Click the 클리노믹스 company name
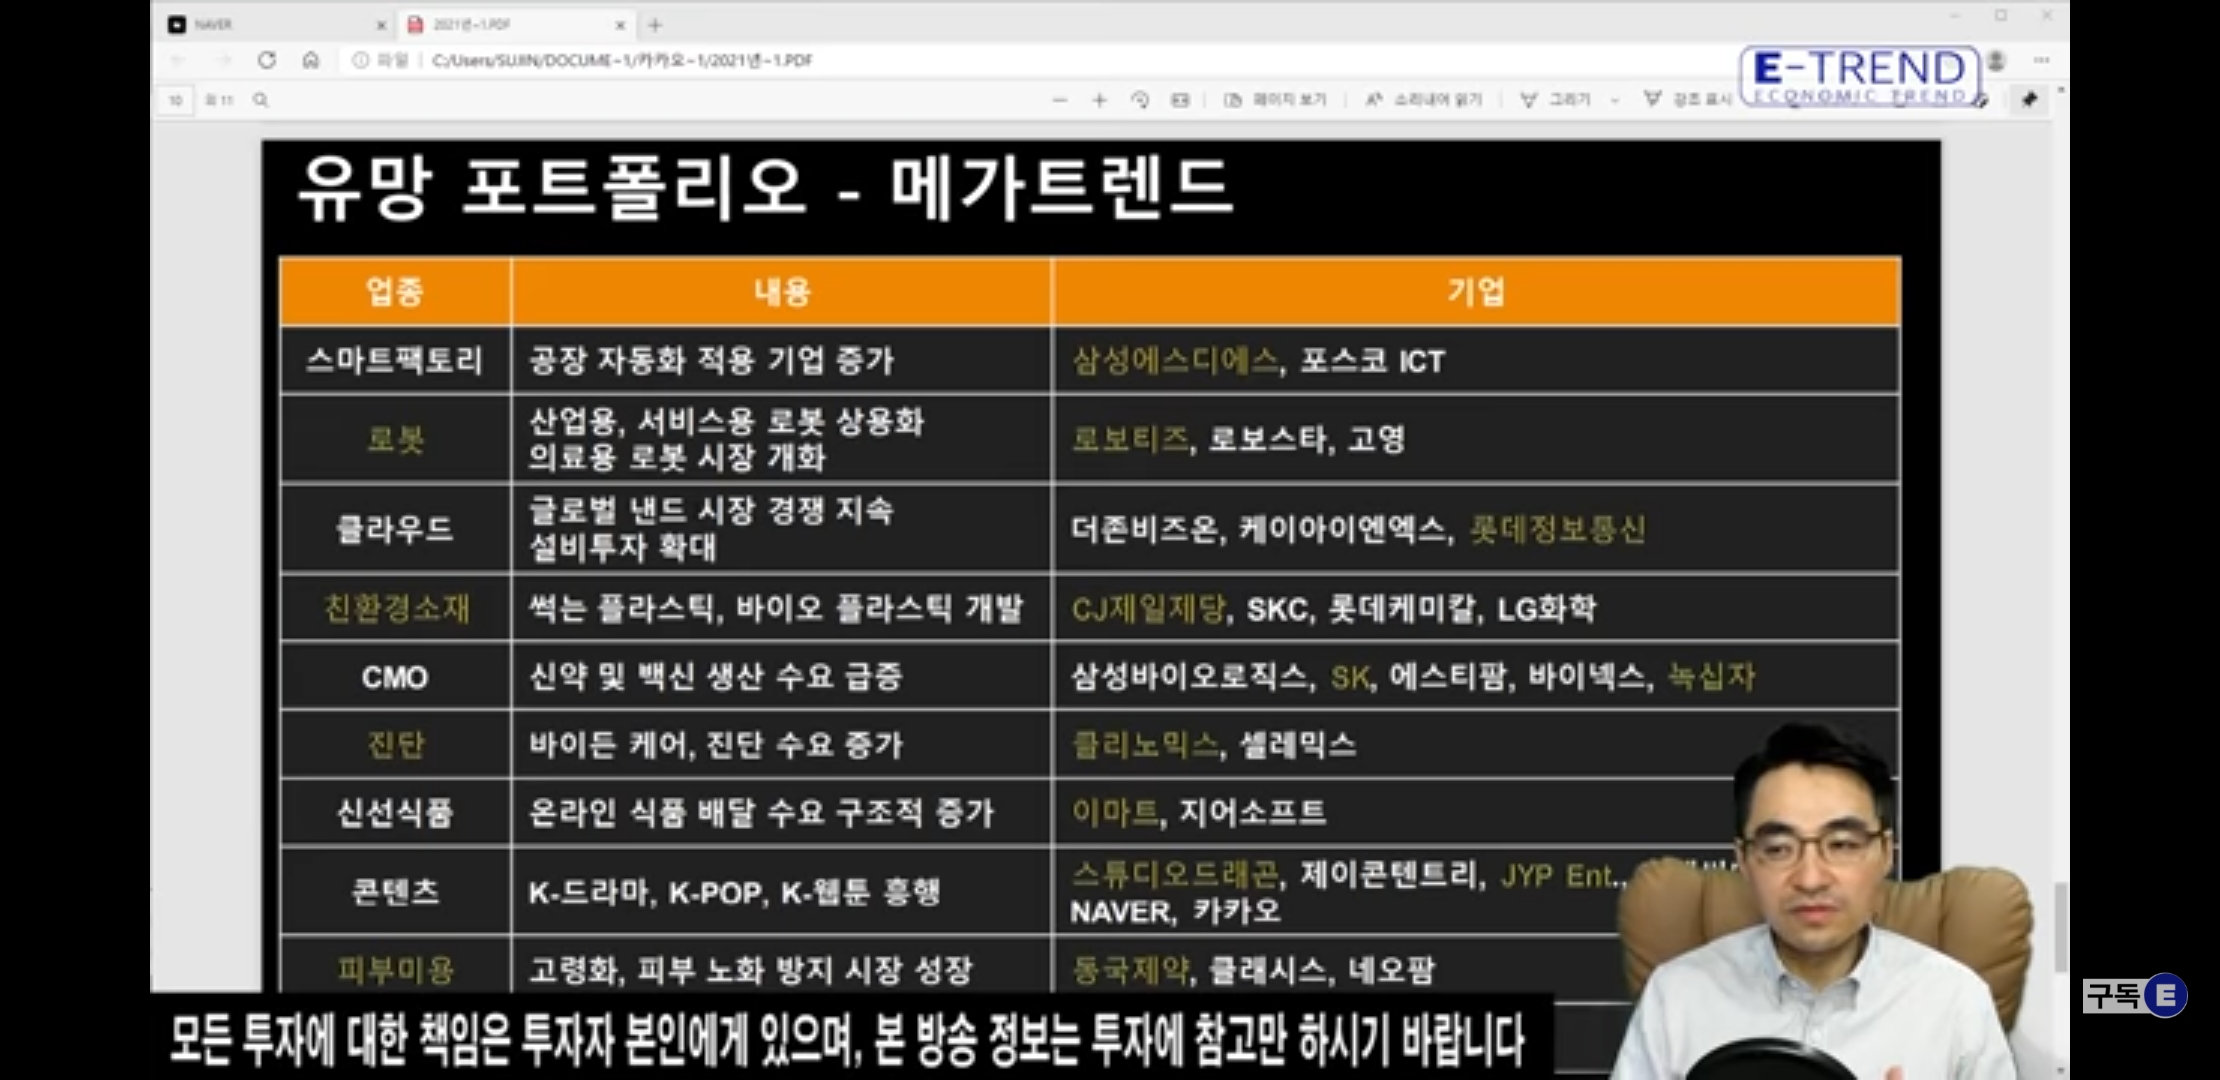 tap(1145, 744)
